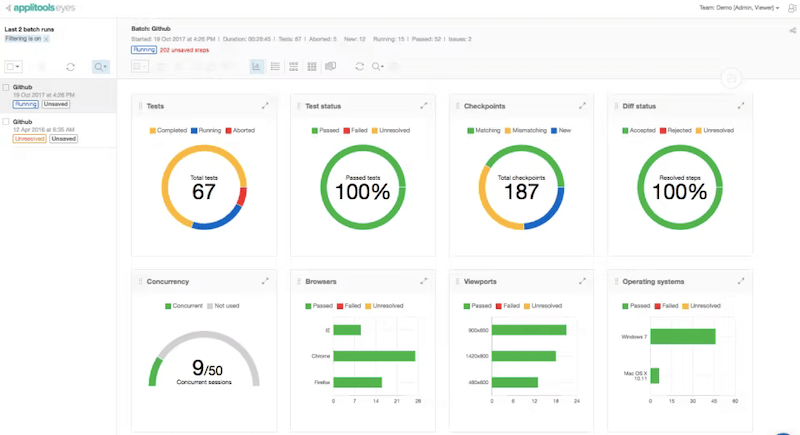Open the user account icon at top right
Image resolution: width=800 pixels, height=435 pixels.
tap(792, 8)
